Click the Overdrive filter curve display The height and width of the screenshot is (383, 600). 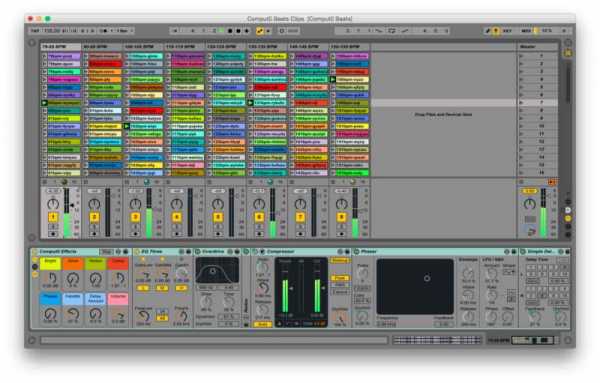[x=217, y=270]
